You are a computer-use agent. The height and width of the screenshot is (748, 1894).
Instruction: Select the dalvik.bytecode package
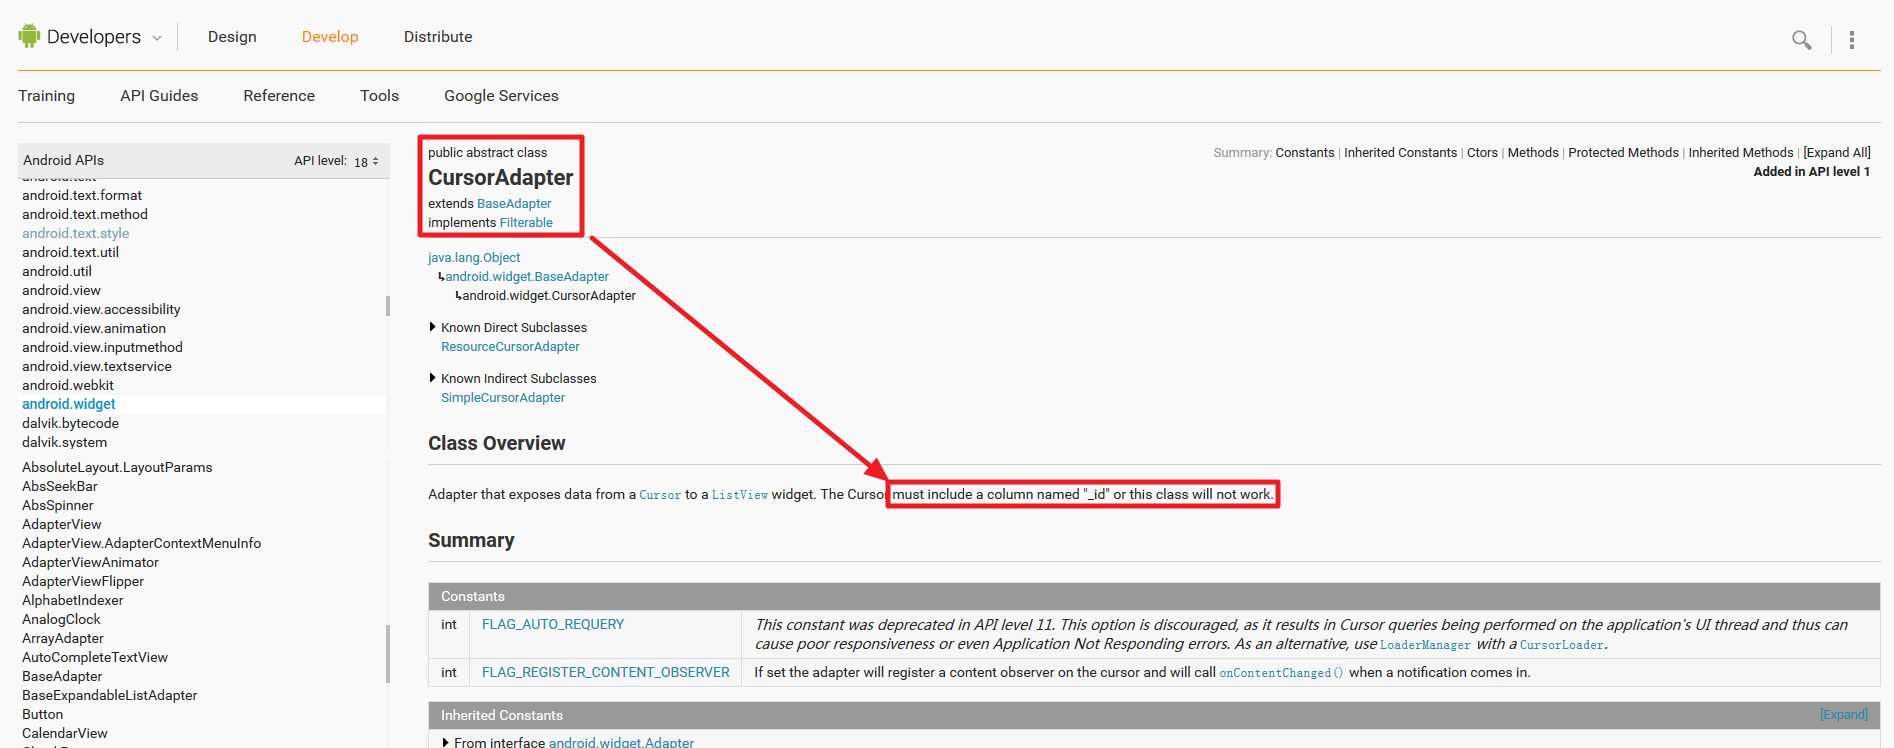tap(70, 423)
